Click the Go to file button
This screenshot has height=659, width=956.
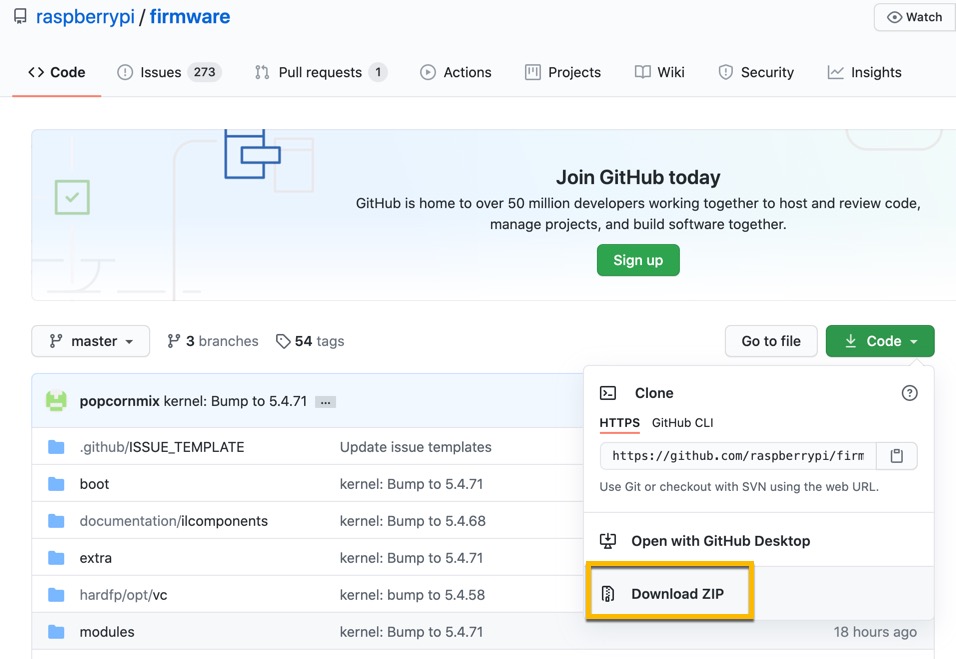771,341
